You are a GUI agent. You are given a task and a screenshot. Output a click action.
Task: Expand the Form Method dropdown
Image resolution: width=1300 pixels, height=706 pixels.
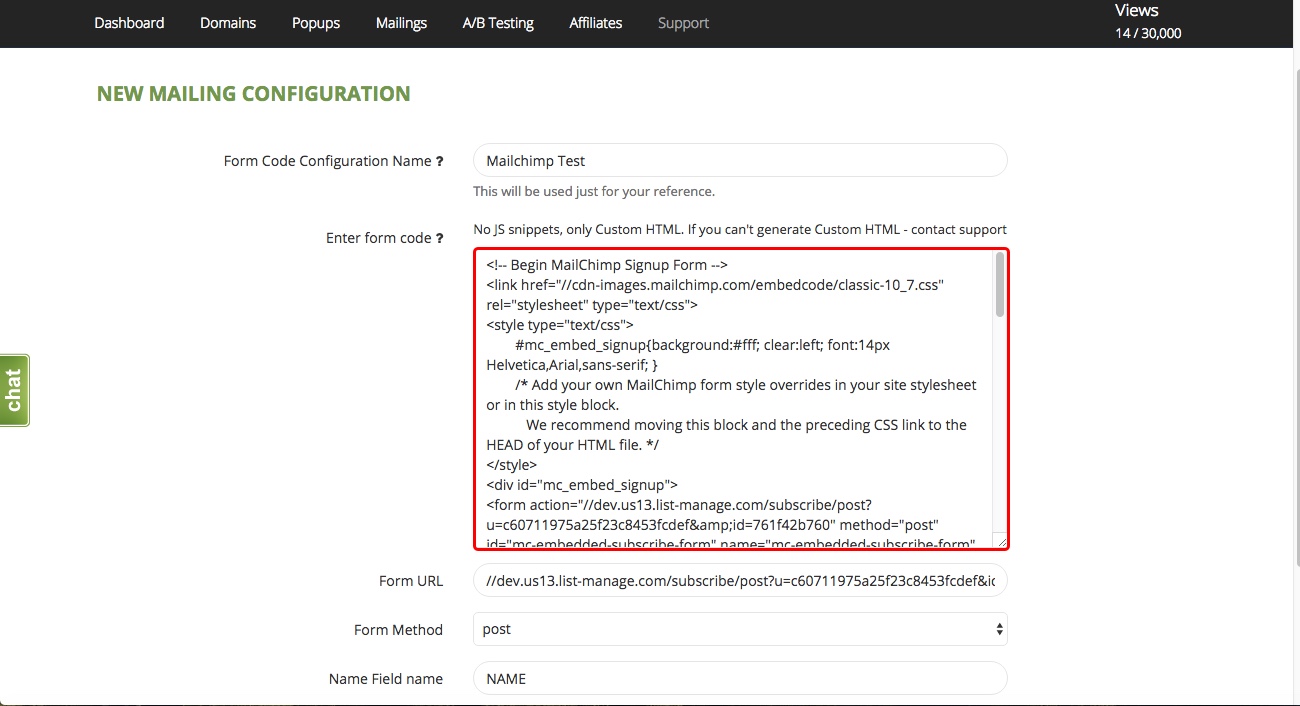pyautogui.click(x=740, y=629)
